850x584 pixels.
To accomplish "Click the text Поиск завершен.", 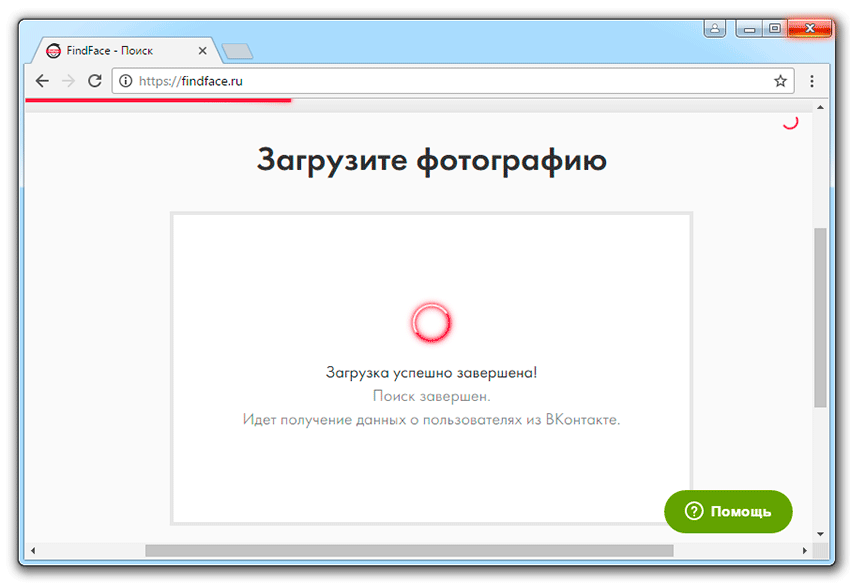I will tap(432, 396).
